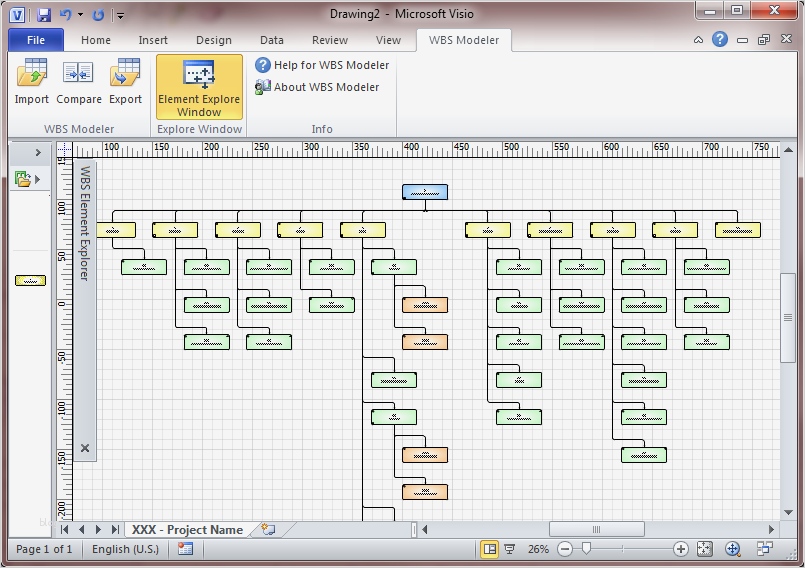Click the blue Help question icon

point(720,39)
